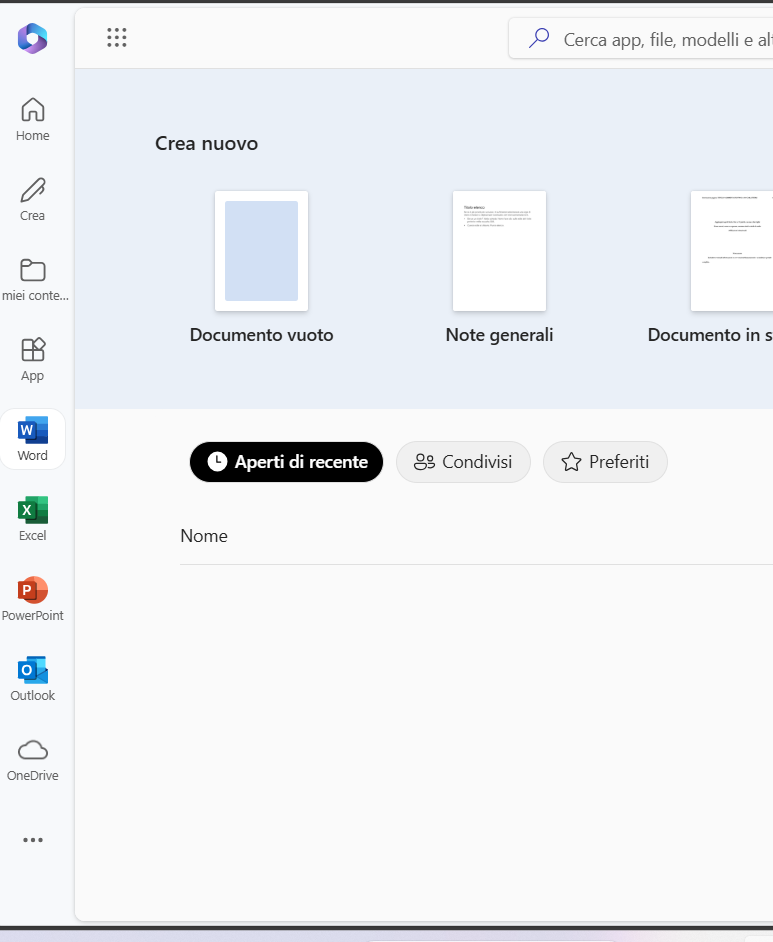Launch PowerPoint from the sidebar

(x=33, y=599)
